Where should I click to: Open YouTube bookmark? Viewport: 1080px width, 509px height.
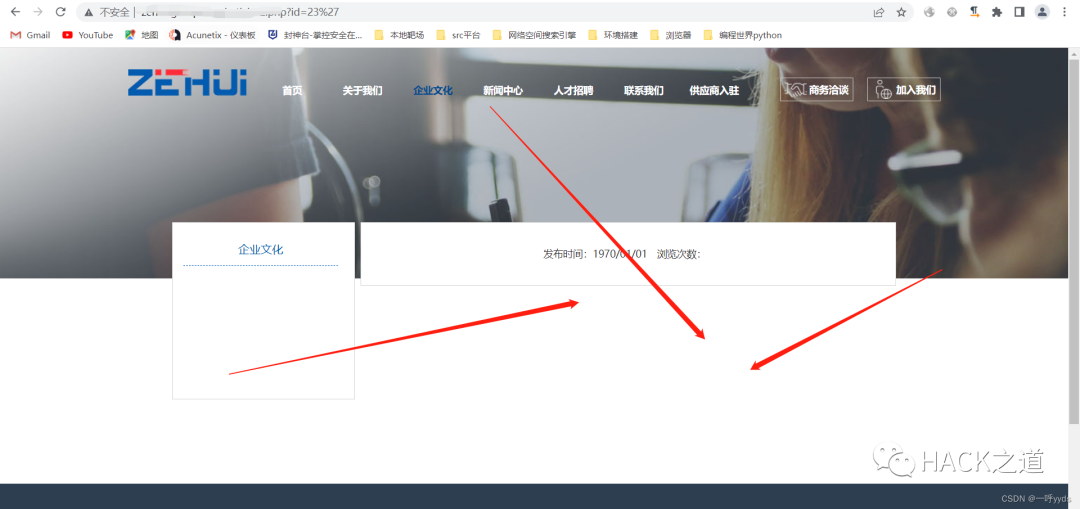coord(87,35)
